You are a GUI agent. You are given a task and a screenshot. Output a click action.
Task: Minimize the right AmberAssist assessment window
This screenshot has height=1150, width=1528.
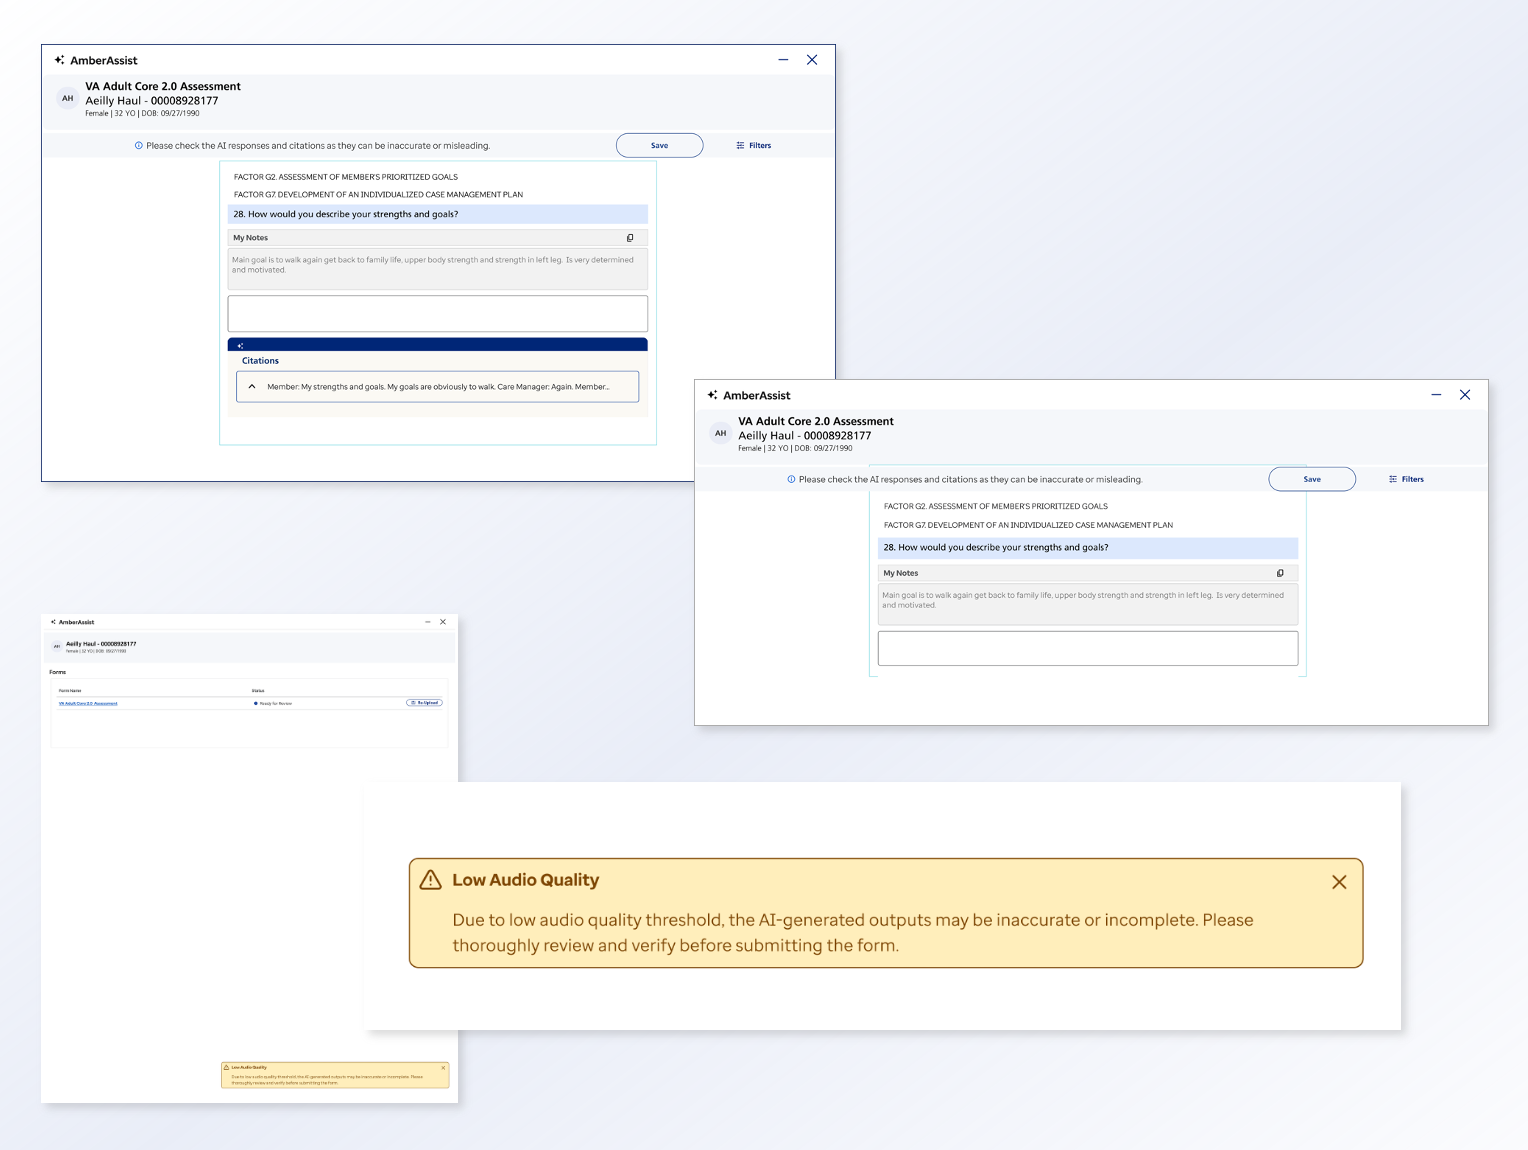pos(1436,395)
